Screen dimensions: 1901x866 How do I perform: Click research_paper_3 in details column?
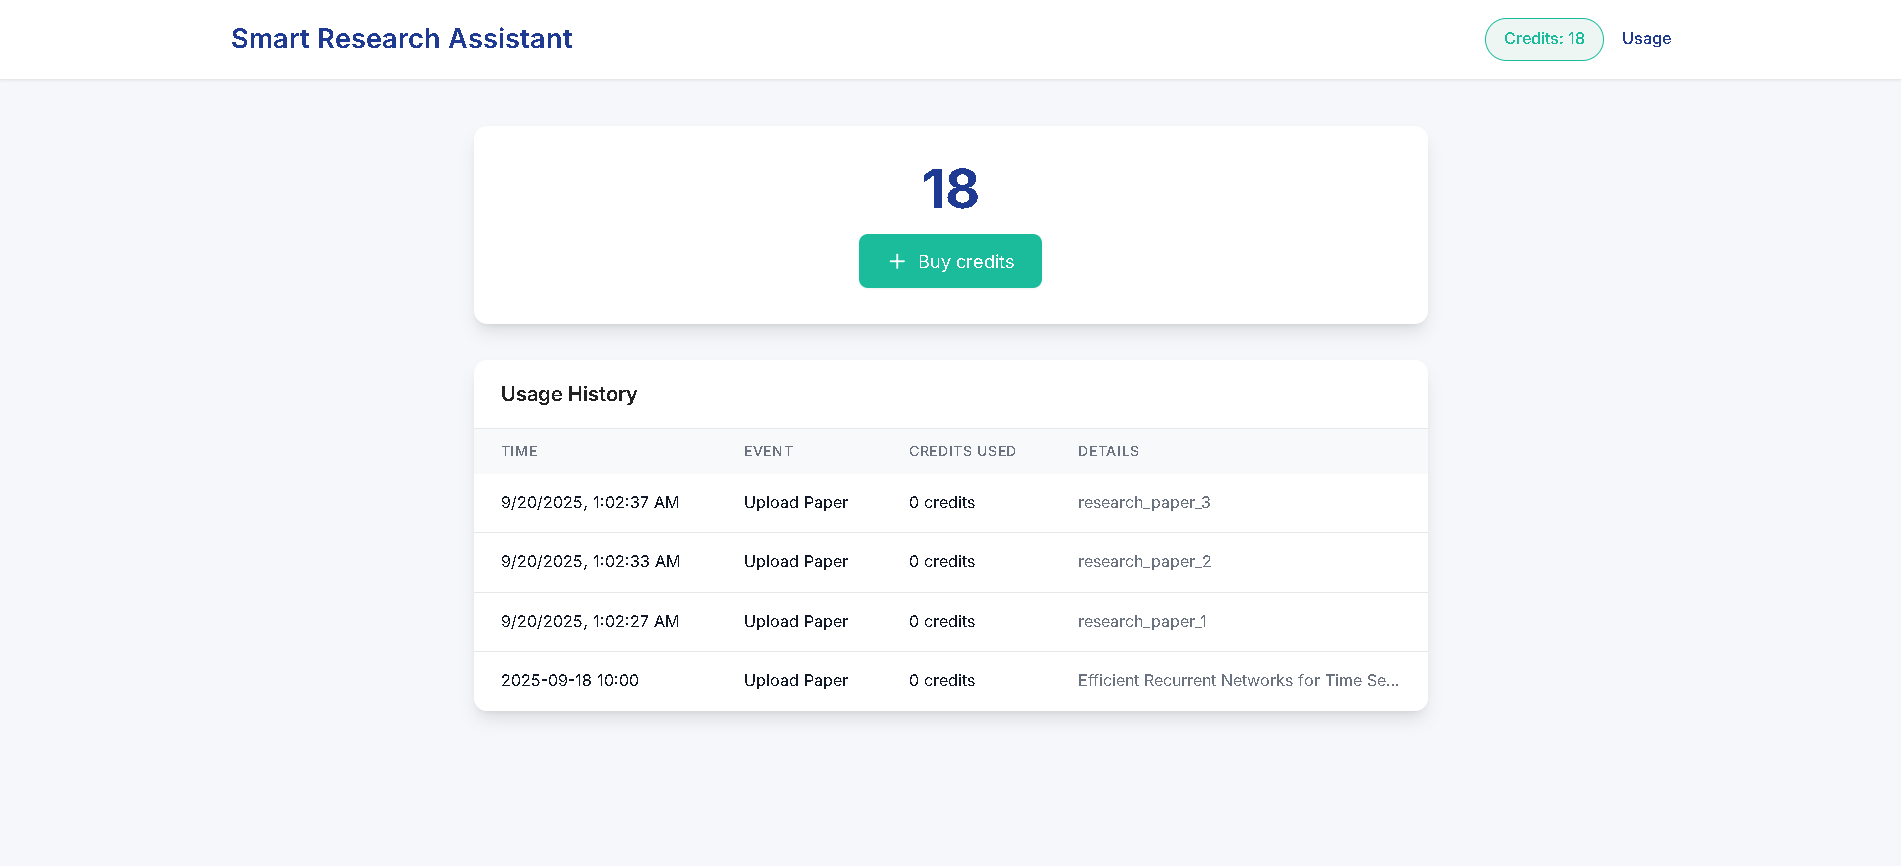point(1144,503)
